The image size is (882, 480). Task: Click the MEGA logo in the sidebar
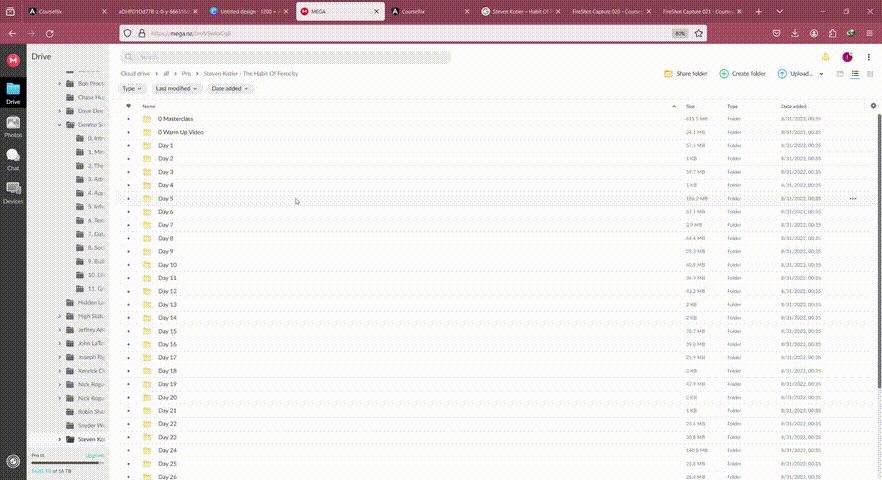(x=13, y=60)
